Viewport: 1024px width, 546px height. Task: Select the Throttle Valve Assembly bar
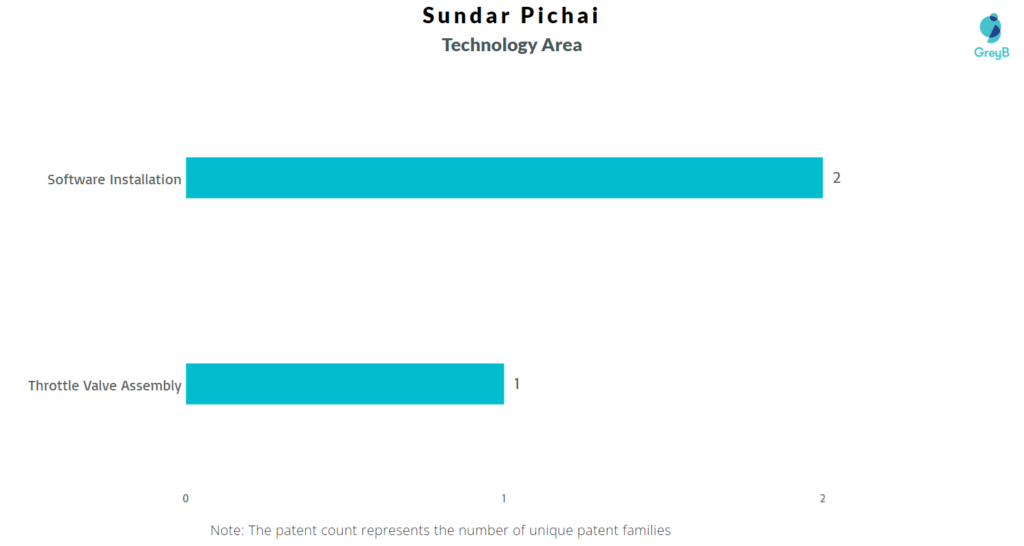(x=345, y=384)
